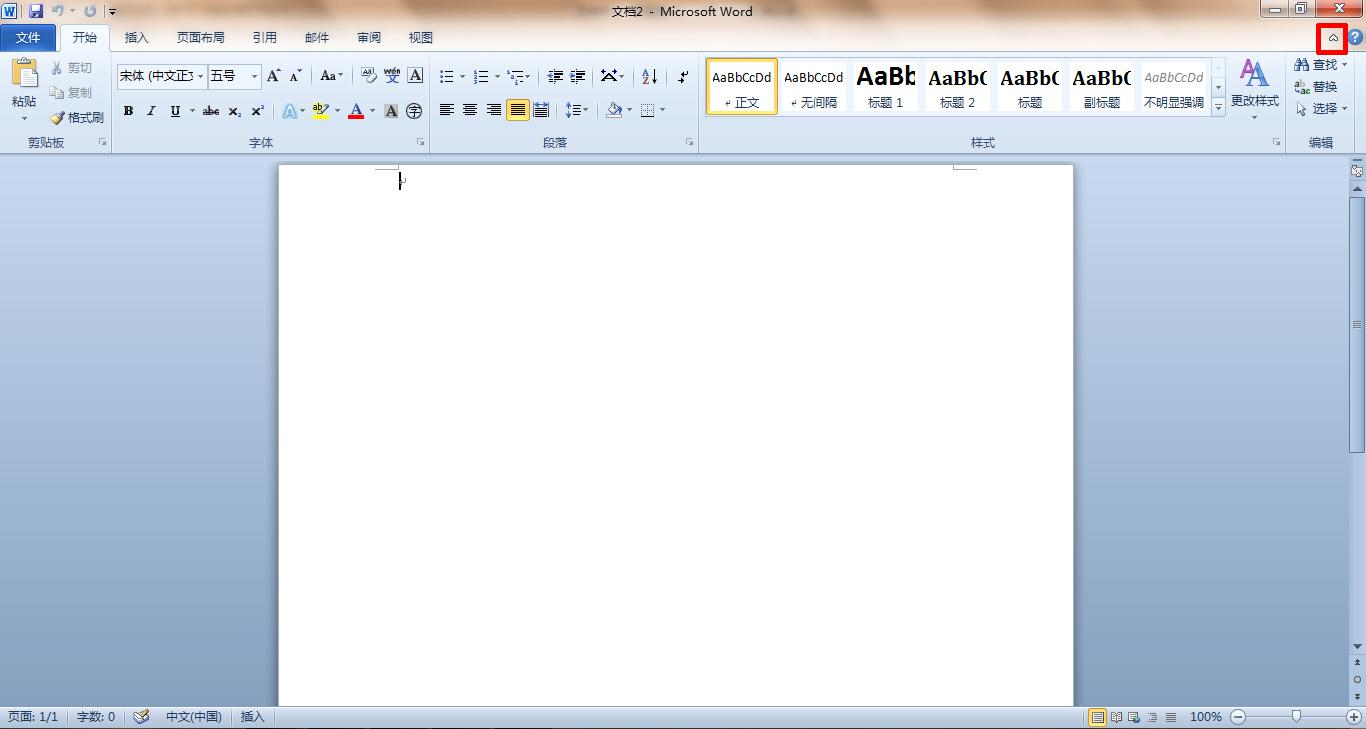Align text to the right

494,110
